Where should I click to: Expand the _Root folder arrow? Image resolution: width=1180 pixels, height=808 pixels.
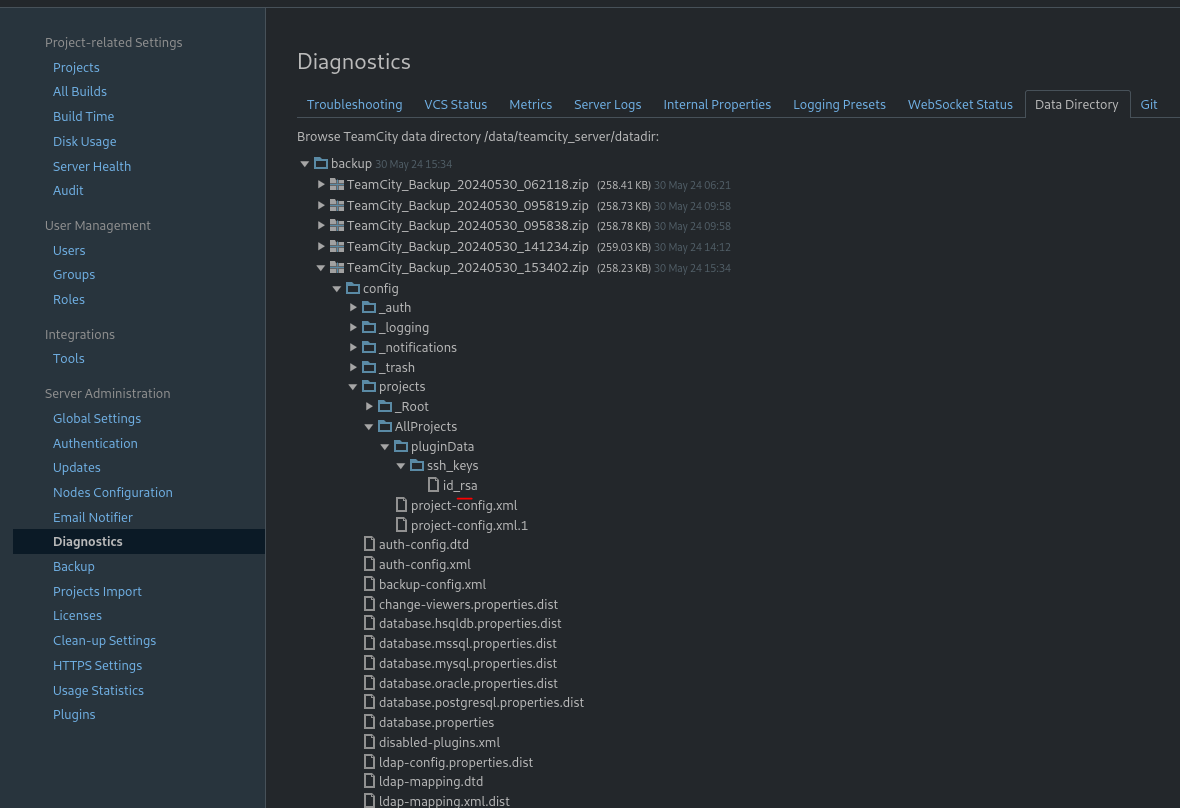(x=370, y=406)
